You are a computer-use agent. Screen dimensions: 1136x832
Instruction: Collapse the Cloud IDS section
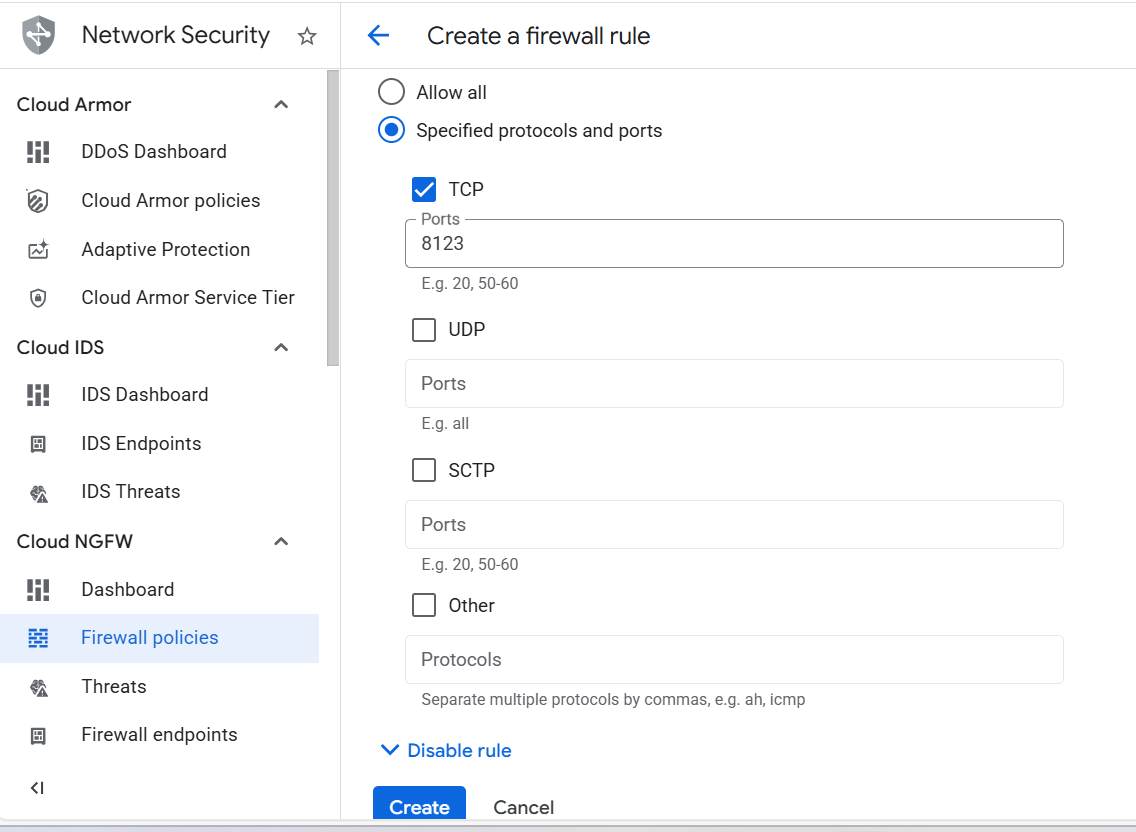(x=281, y=348)
